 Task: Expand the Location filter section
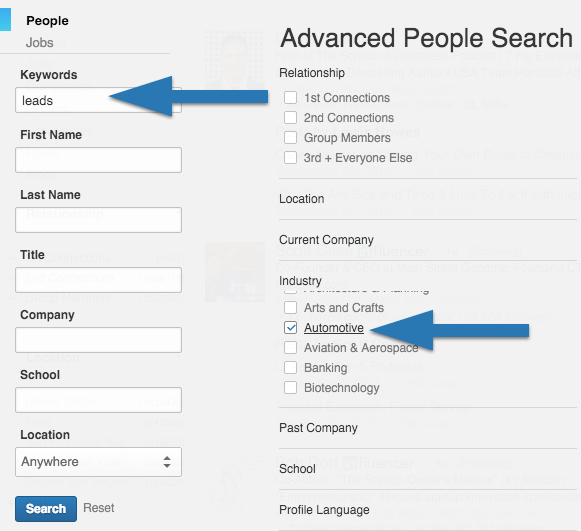[302, 199]
